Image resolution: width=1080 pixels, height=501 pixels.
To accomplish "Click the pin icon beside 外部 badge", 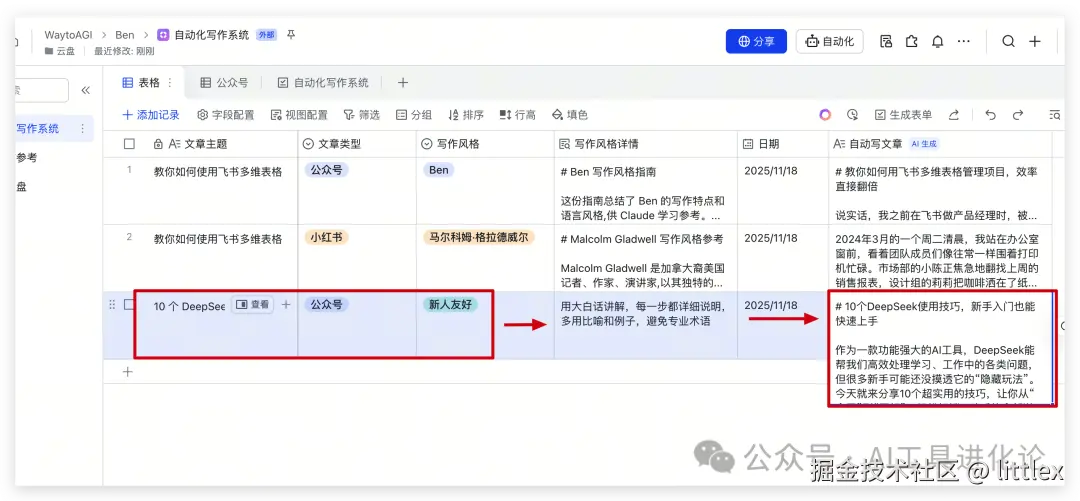I will [x=291, y=34].
